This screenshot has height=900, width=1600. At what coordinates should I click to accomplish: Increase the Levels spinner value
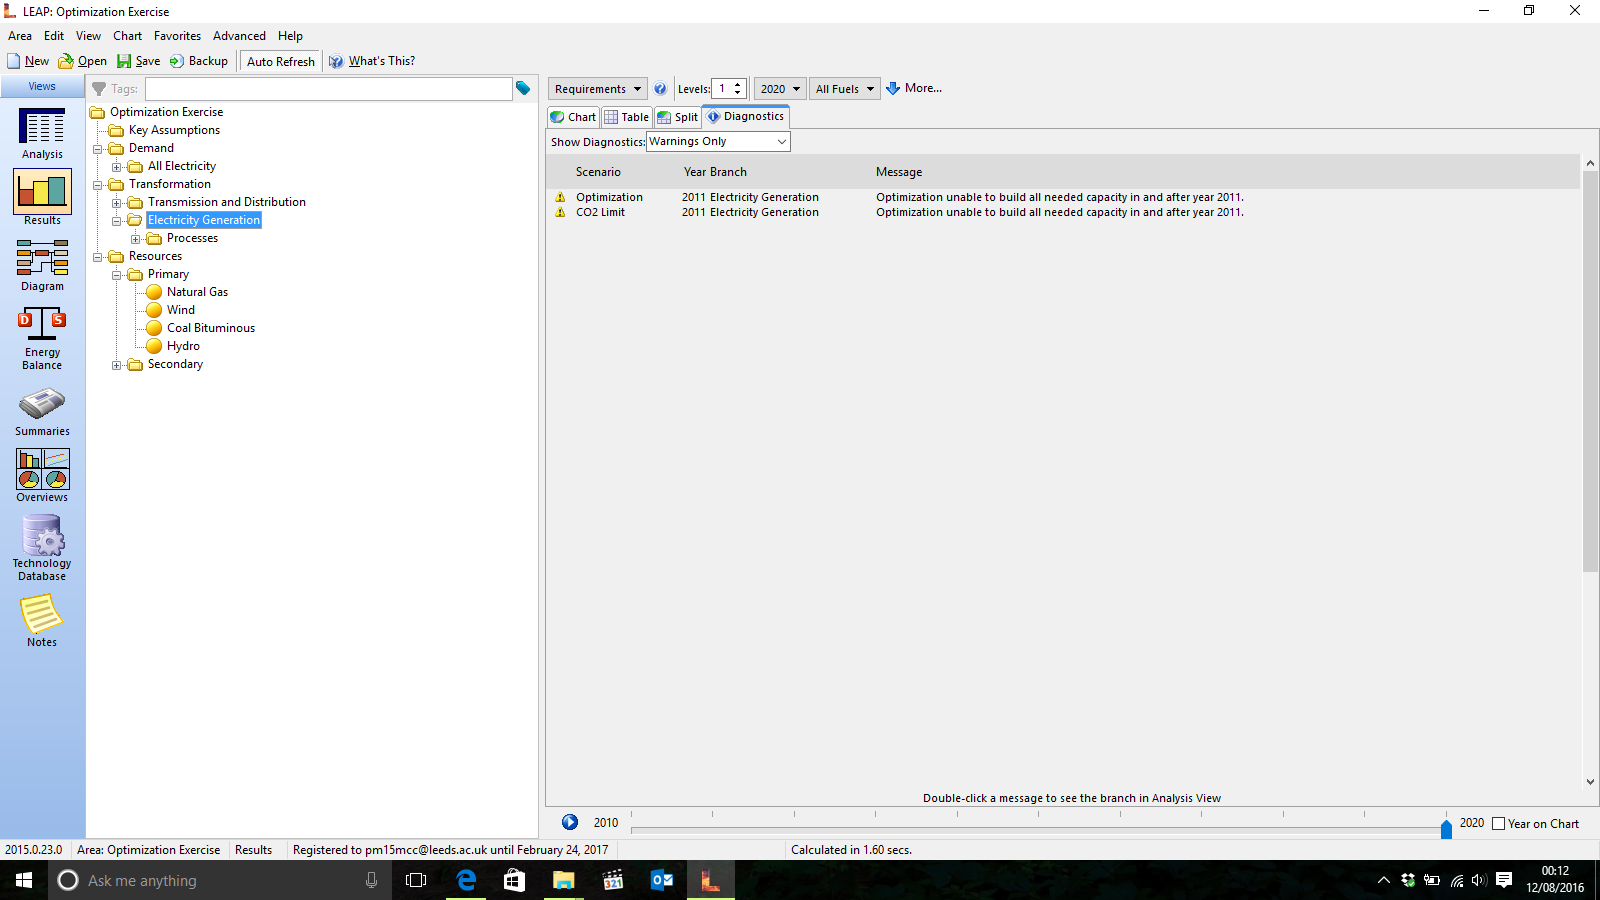pos(738,84)
